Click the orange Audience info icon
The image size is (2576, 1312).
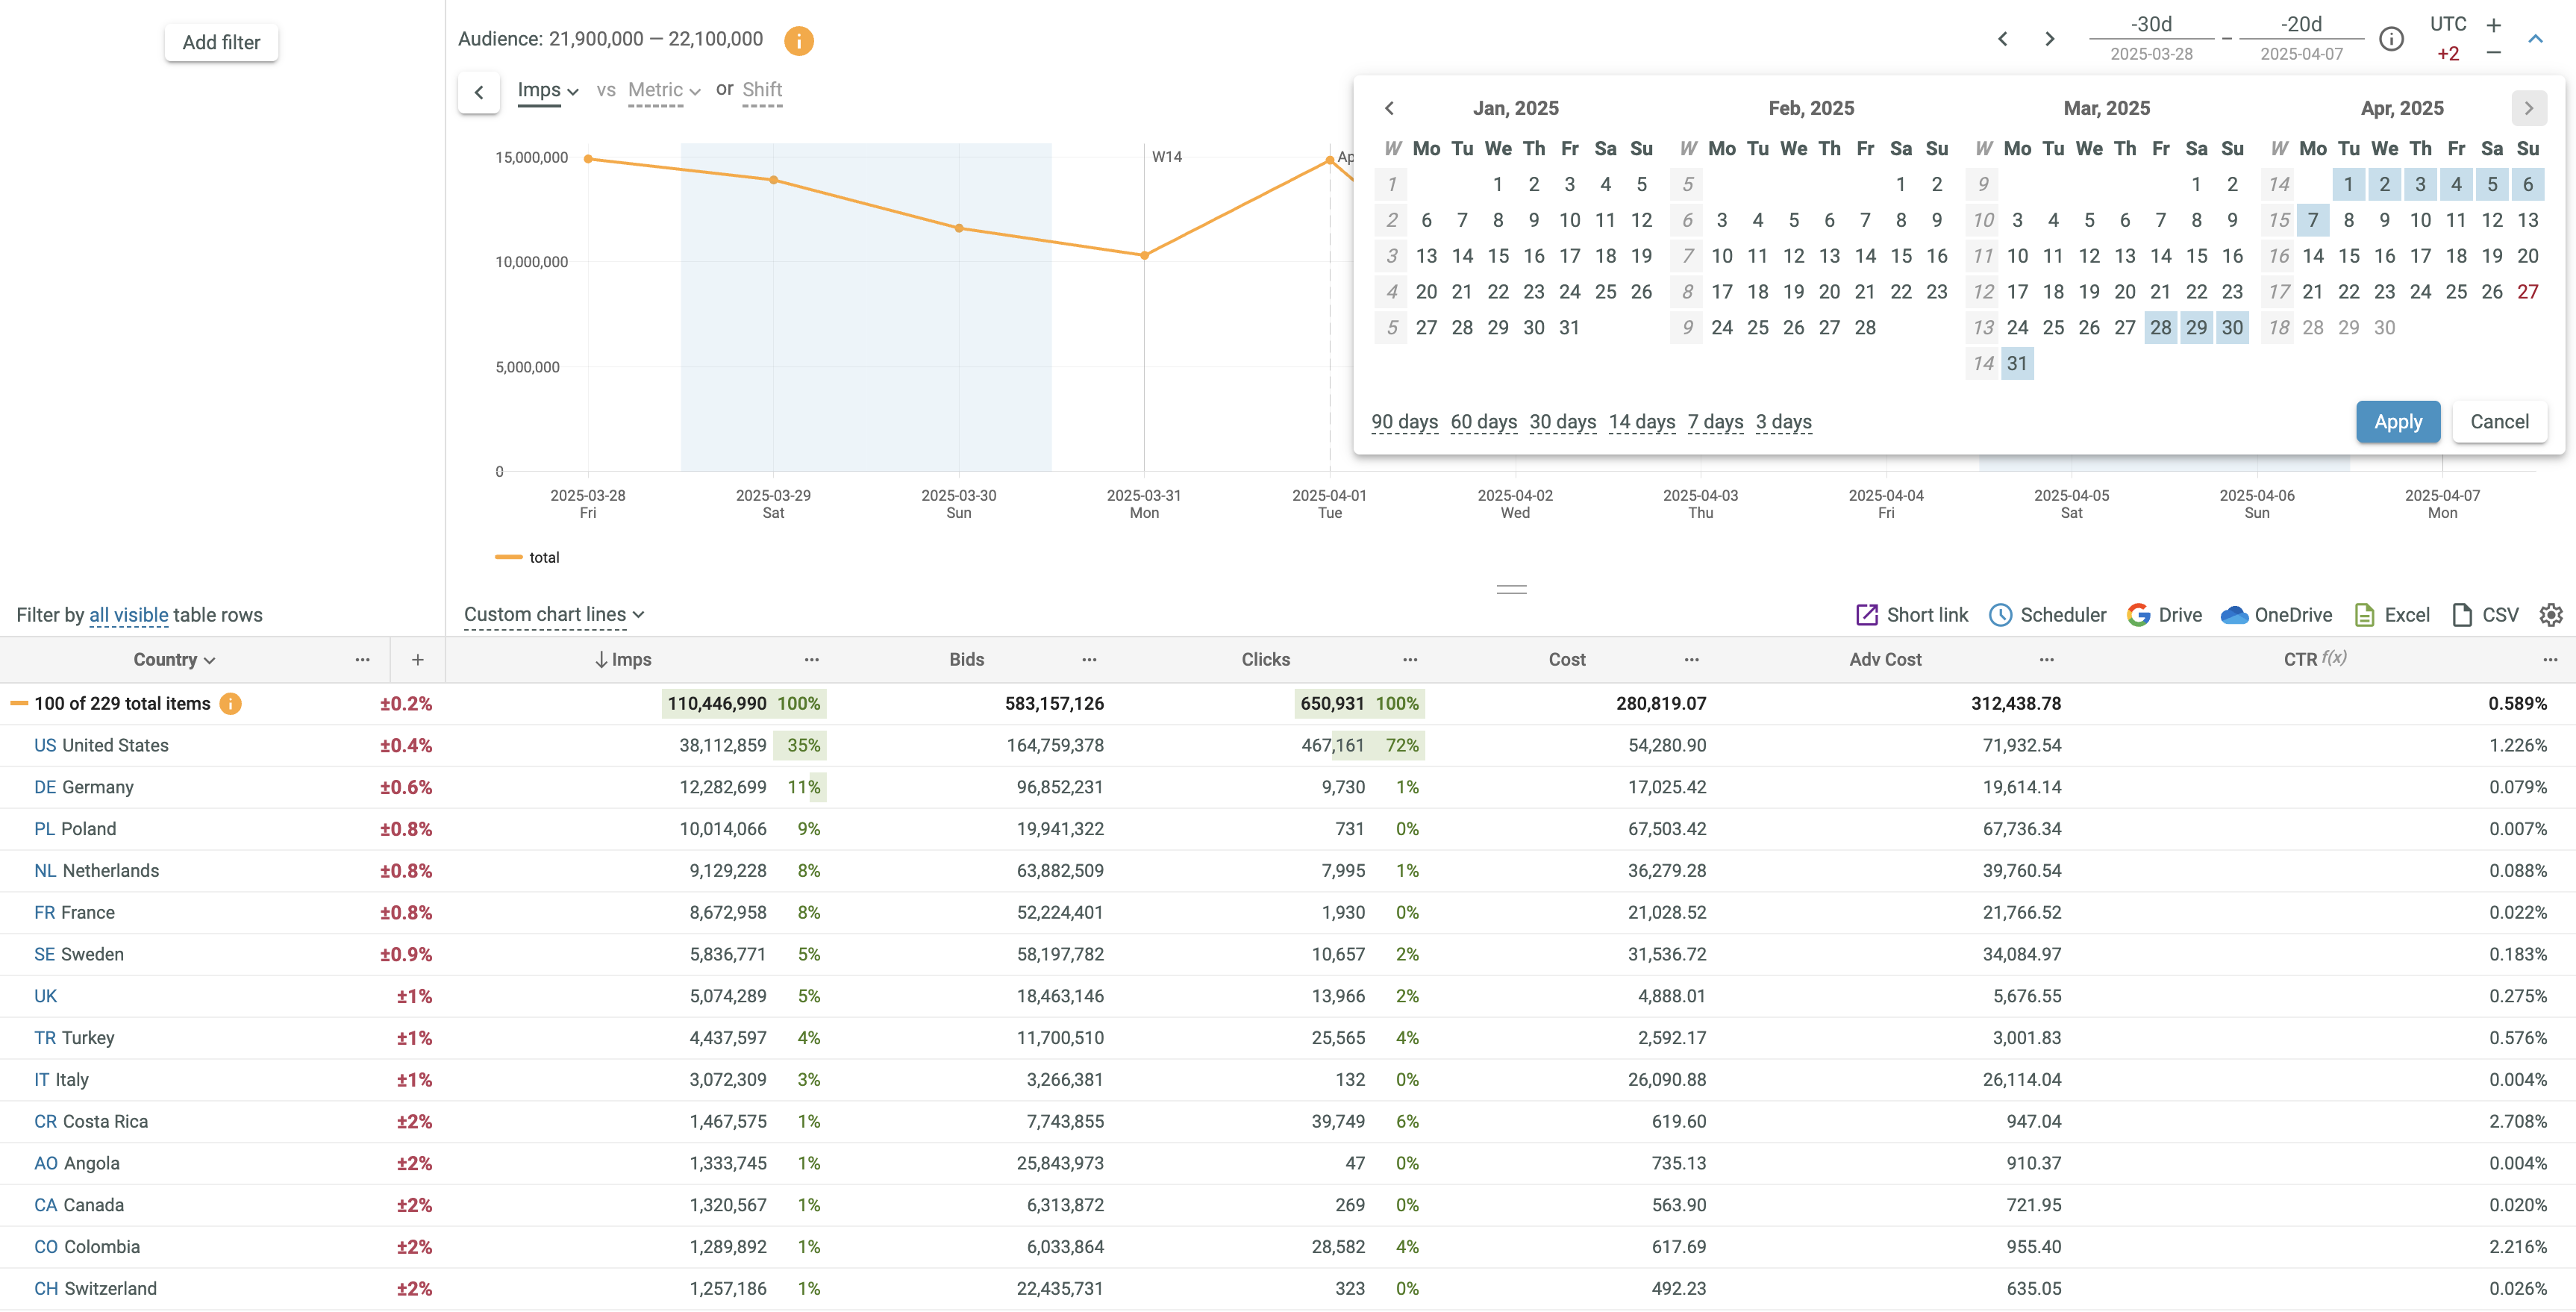coord(798,40)
